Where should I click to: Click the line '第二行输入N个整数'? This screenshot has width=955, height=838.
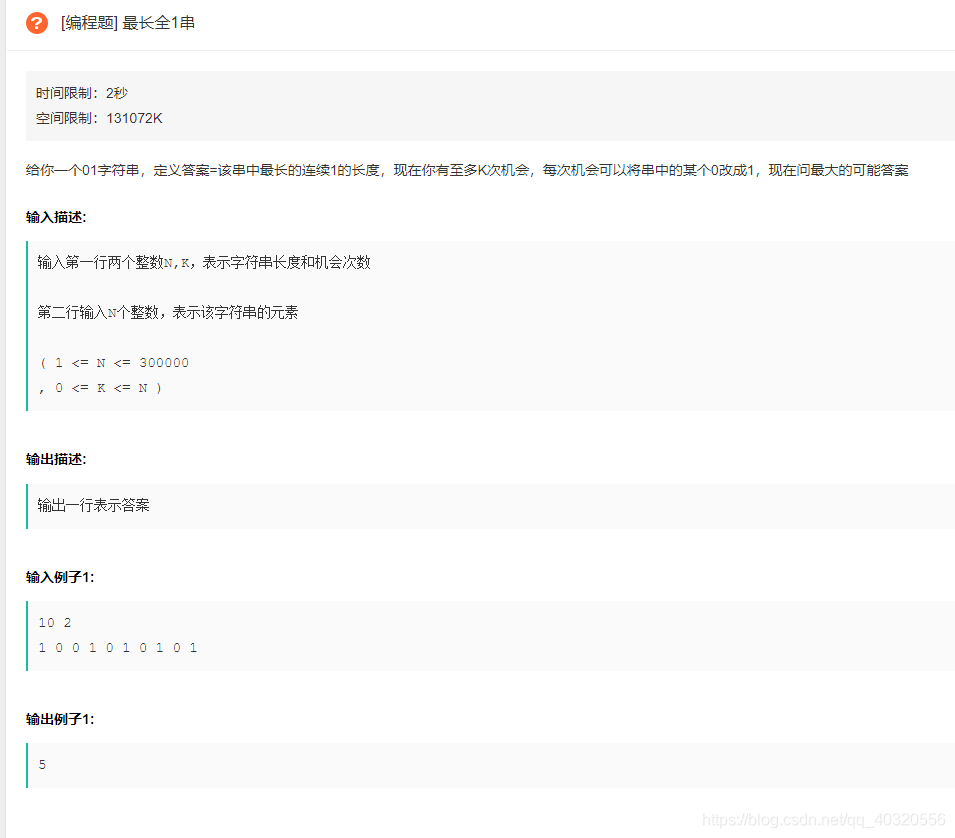(167, 312)
